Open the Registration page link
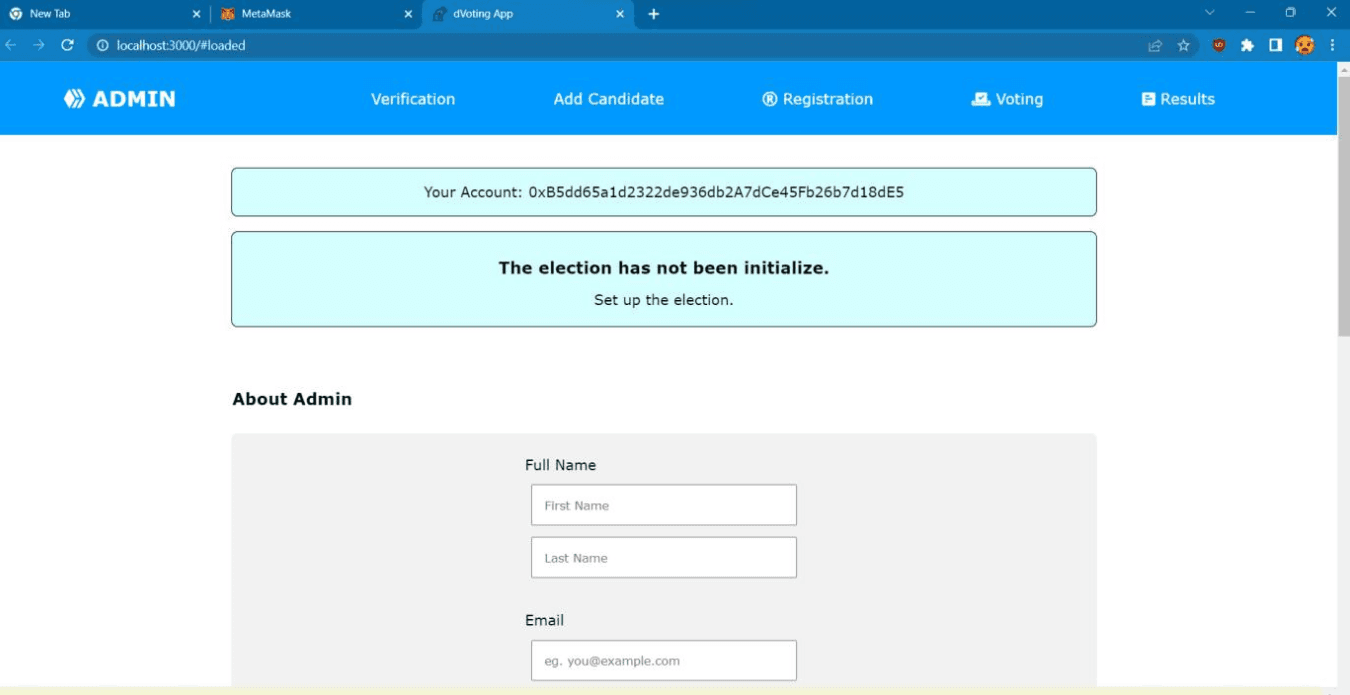 click(817, 99)
